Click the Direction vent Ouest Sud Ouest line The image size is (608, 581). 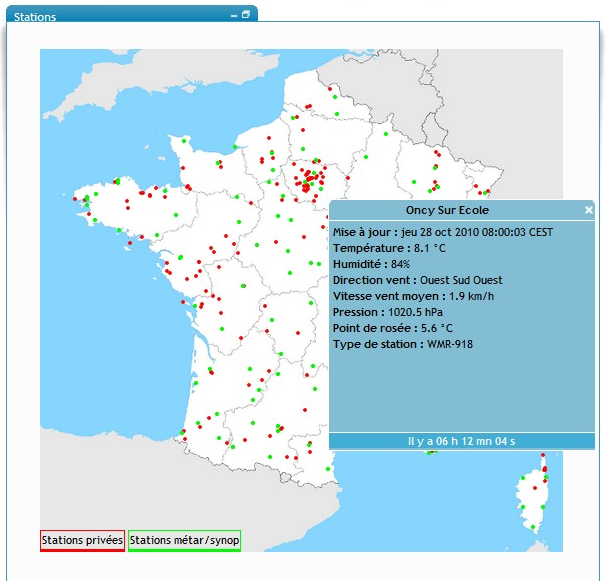point(417,280)
